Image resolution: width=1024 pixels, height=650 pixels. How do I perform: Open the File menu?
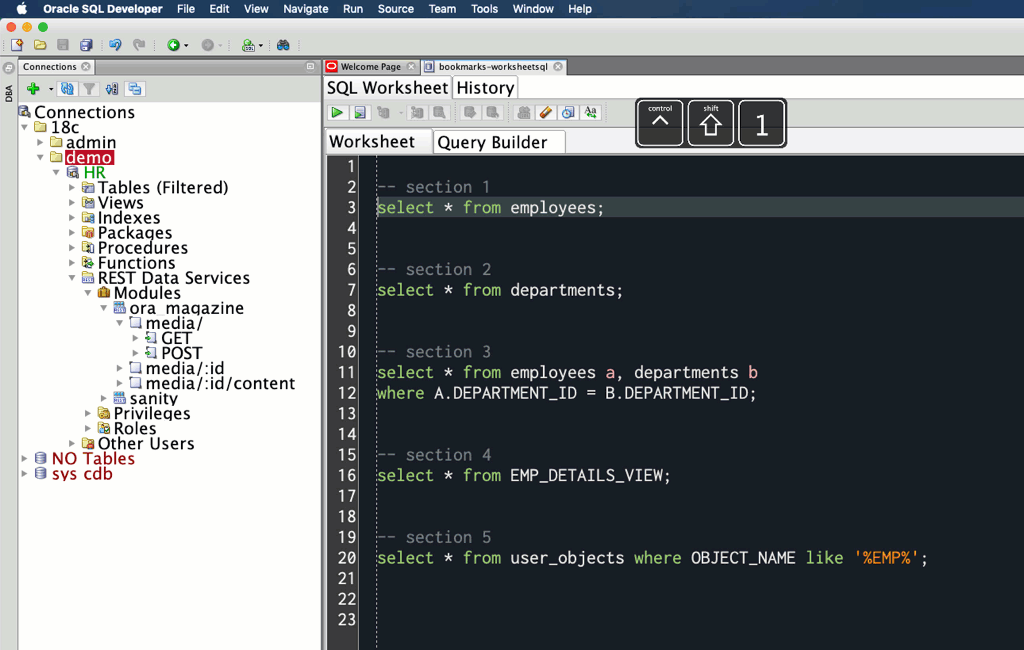tap(185, 9)
